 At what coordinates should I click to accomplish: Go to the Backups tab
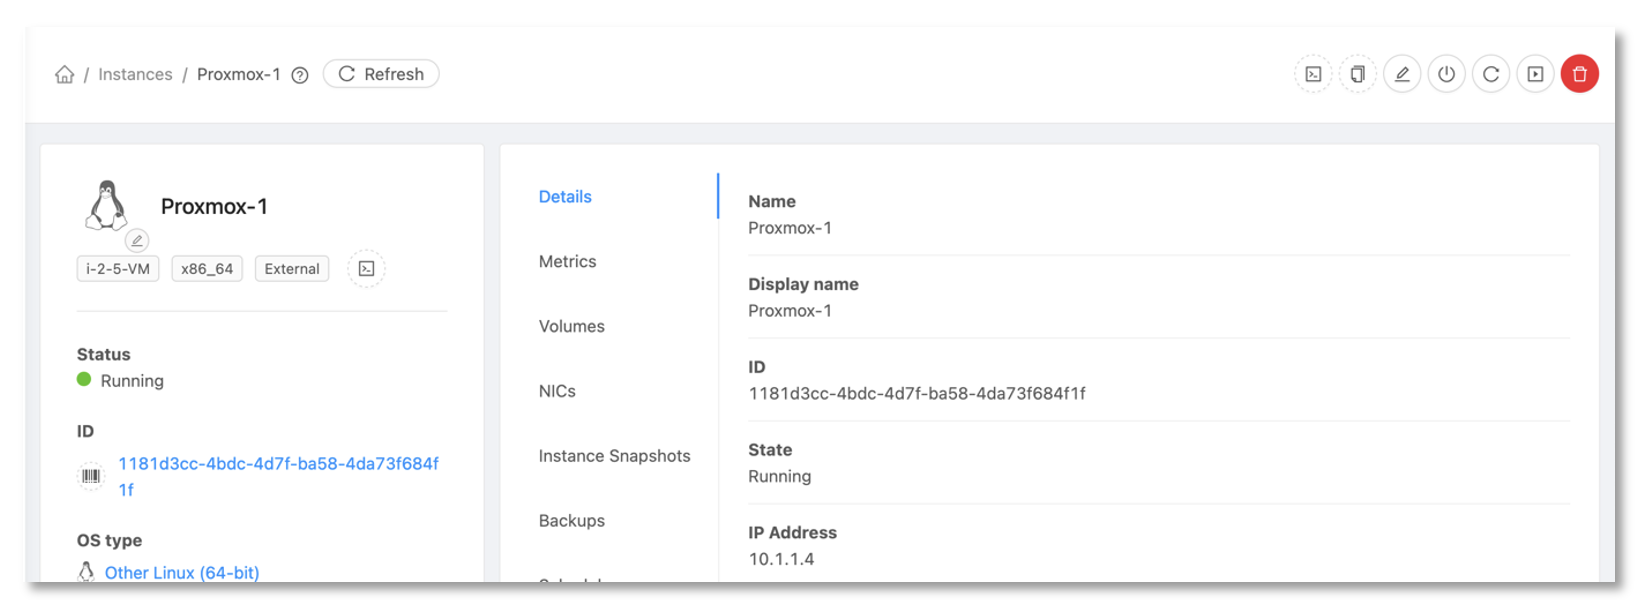[571, 521]
